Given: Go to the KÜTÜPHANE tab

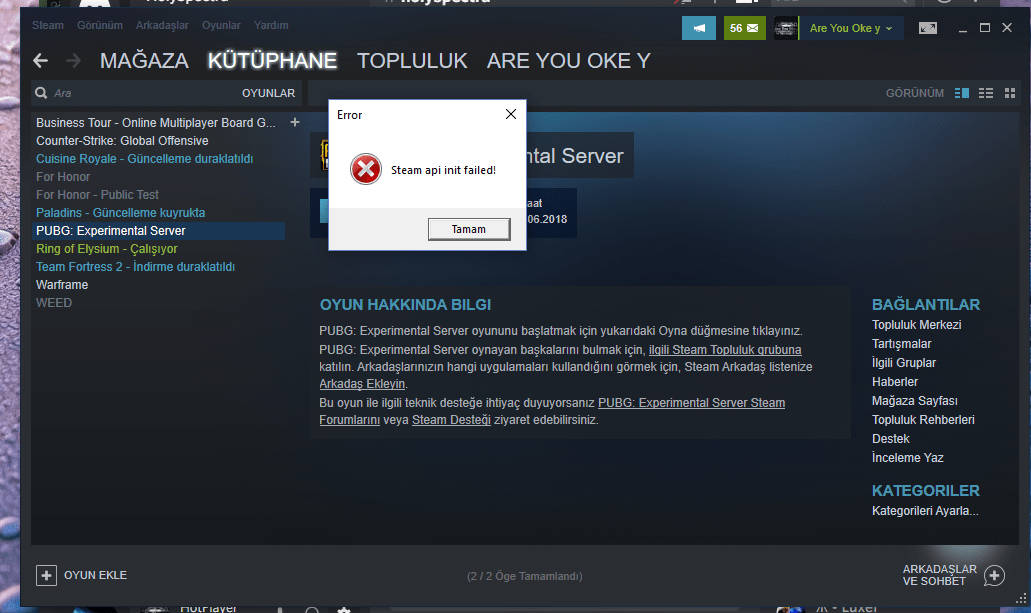Looking at the screenshot, I should tap(272, 61).
